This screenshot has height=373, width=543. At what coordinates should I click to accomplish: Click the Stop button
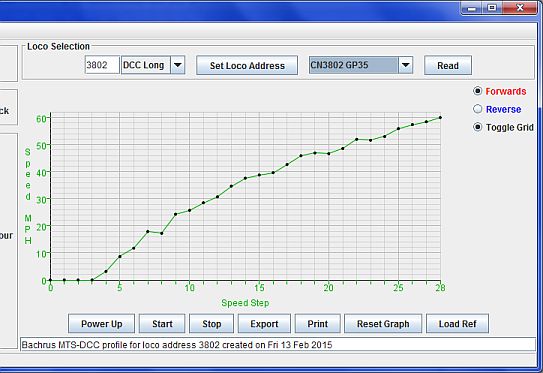coord(212,323)
